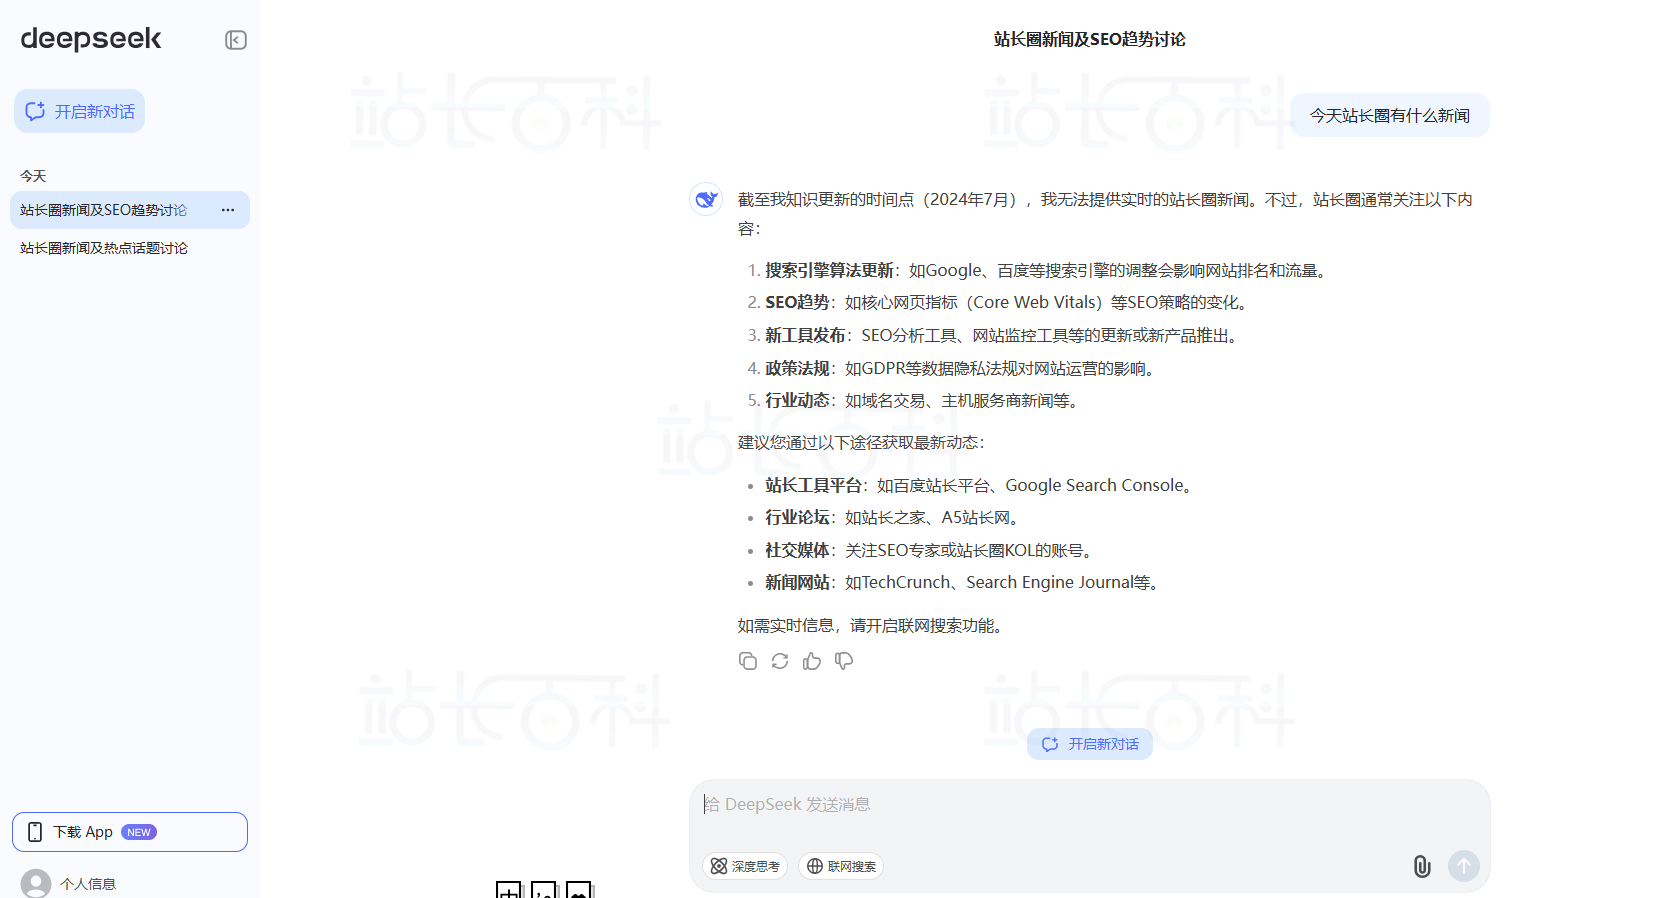Click the deepseek logo in the sidebar
Image resolution: width=1669 pixels, height=898 pixels.
[x=91, y=39]
